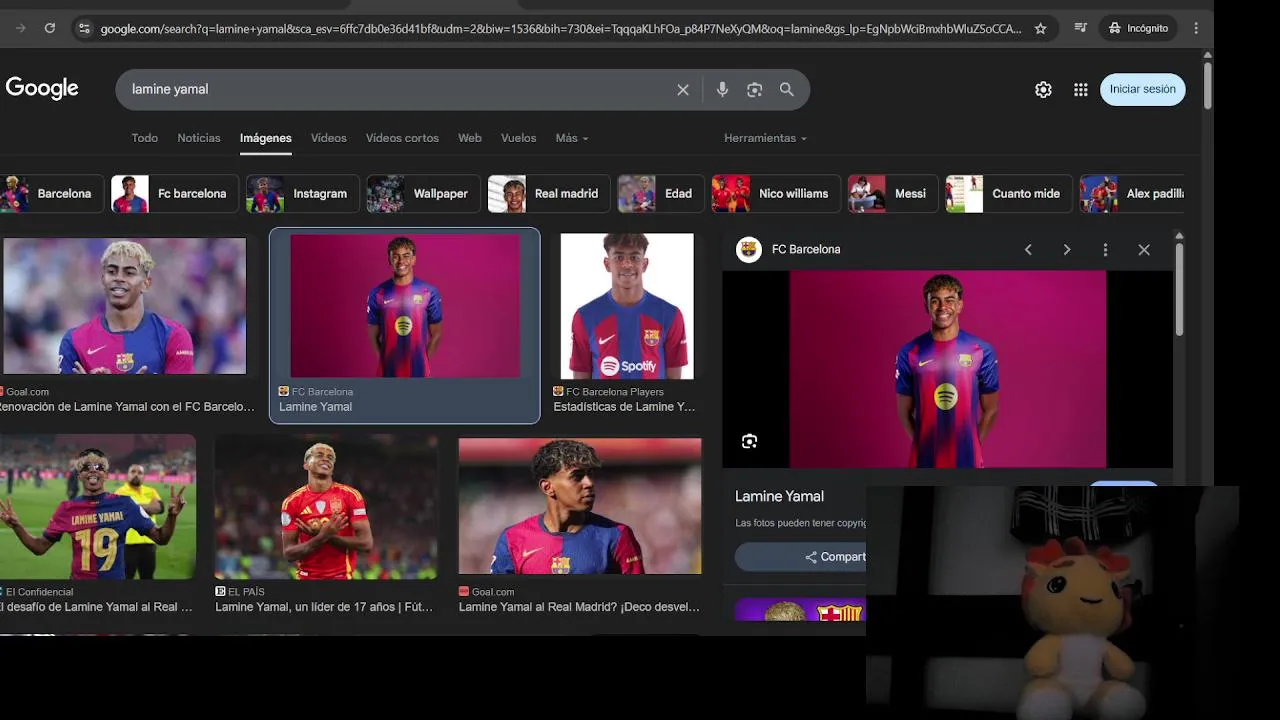Click the Compartir share button
The width and height of the screenshot is (1280, 720).
click(802, 557)
